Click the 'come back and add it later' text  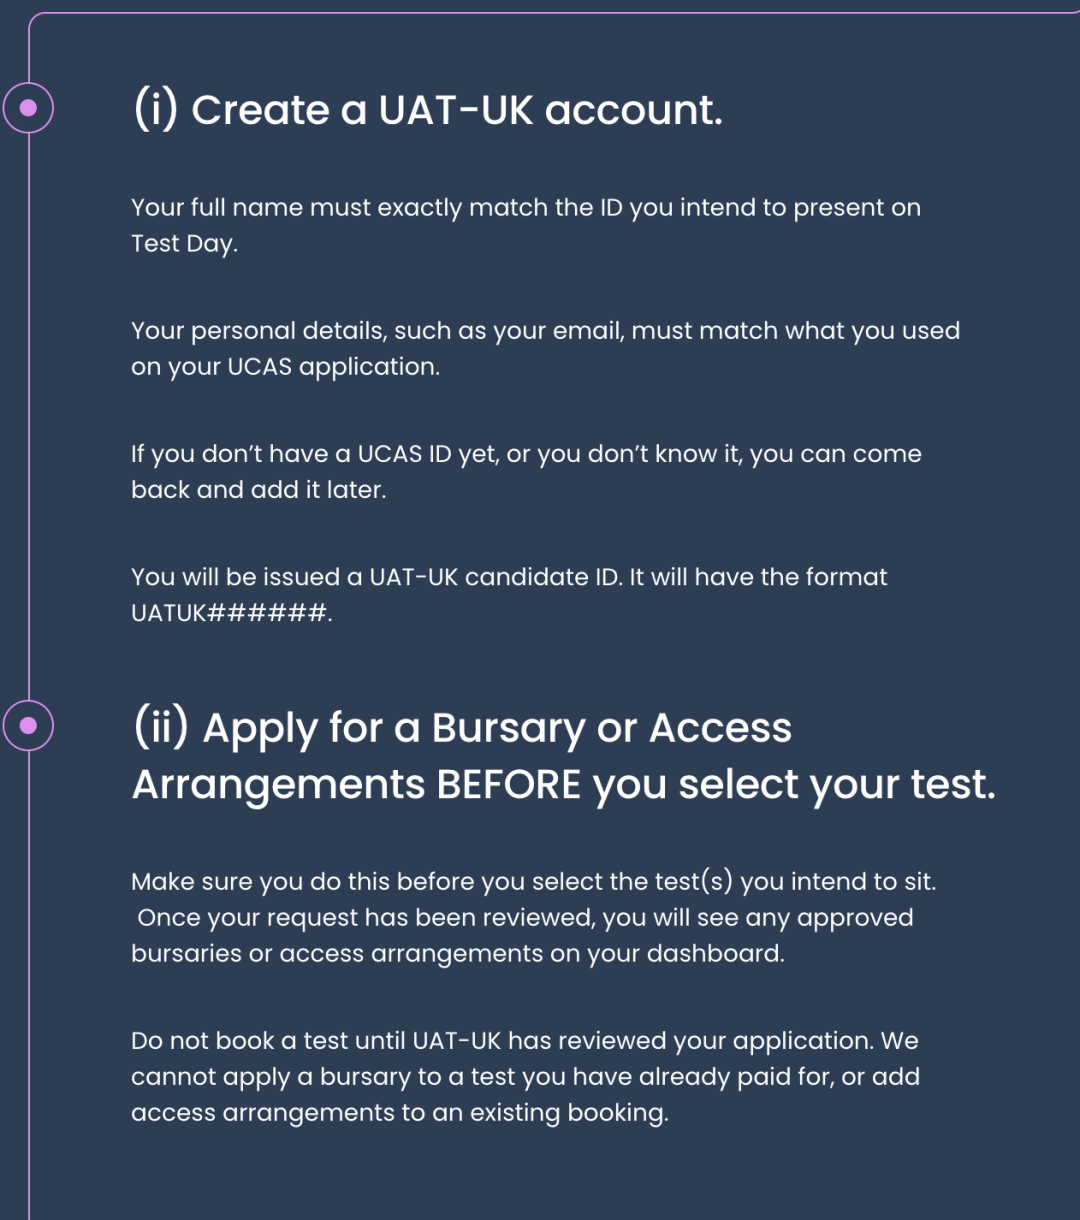(x=526, y=471)
